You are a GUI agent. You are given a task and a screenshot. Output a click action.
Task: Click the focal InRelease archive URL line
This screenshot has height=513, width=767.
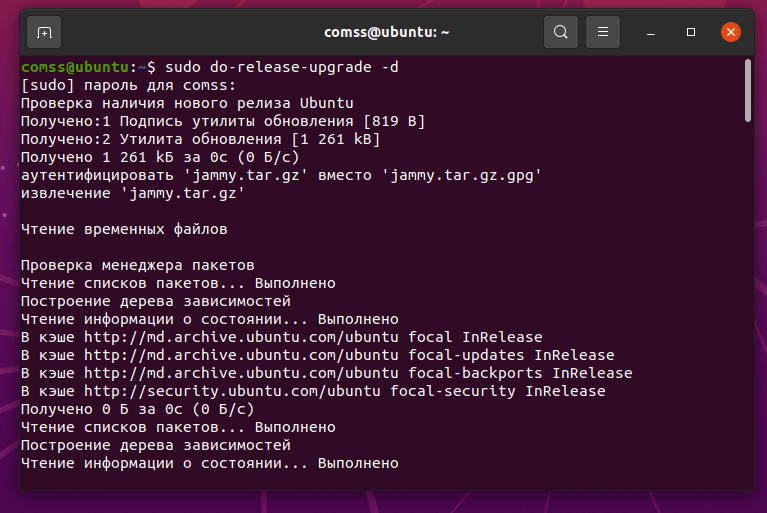coord(282,337)
